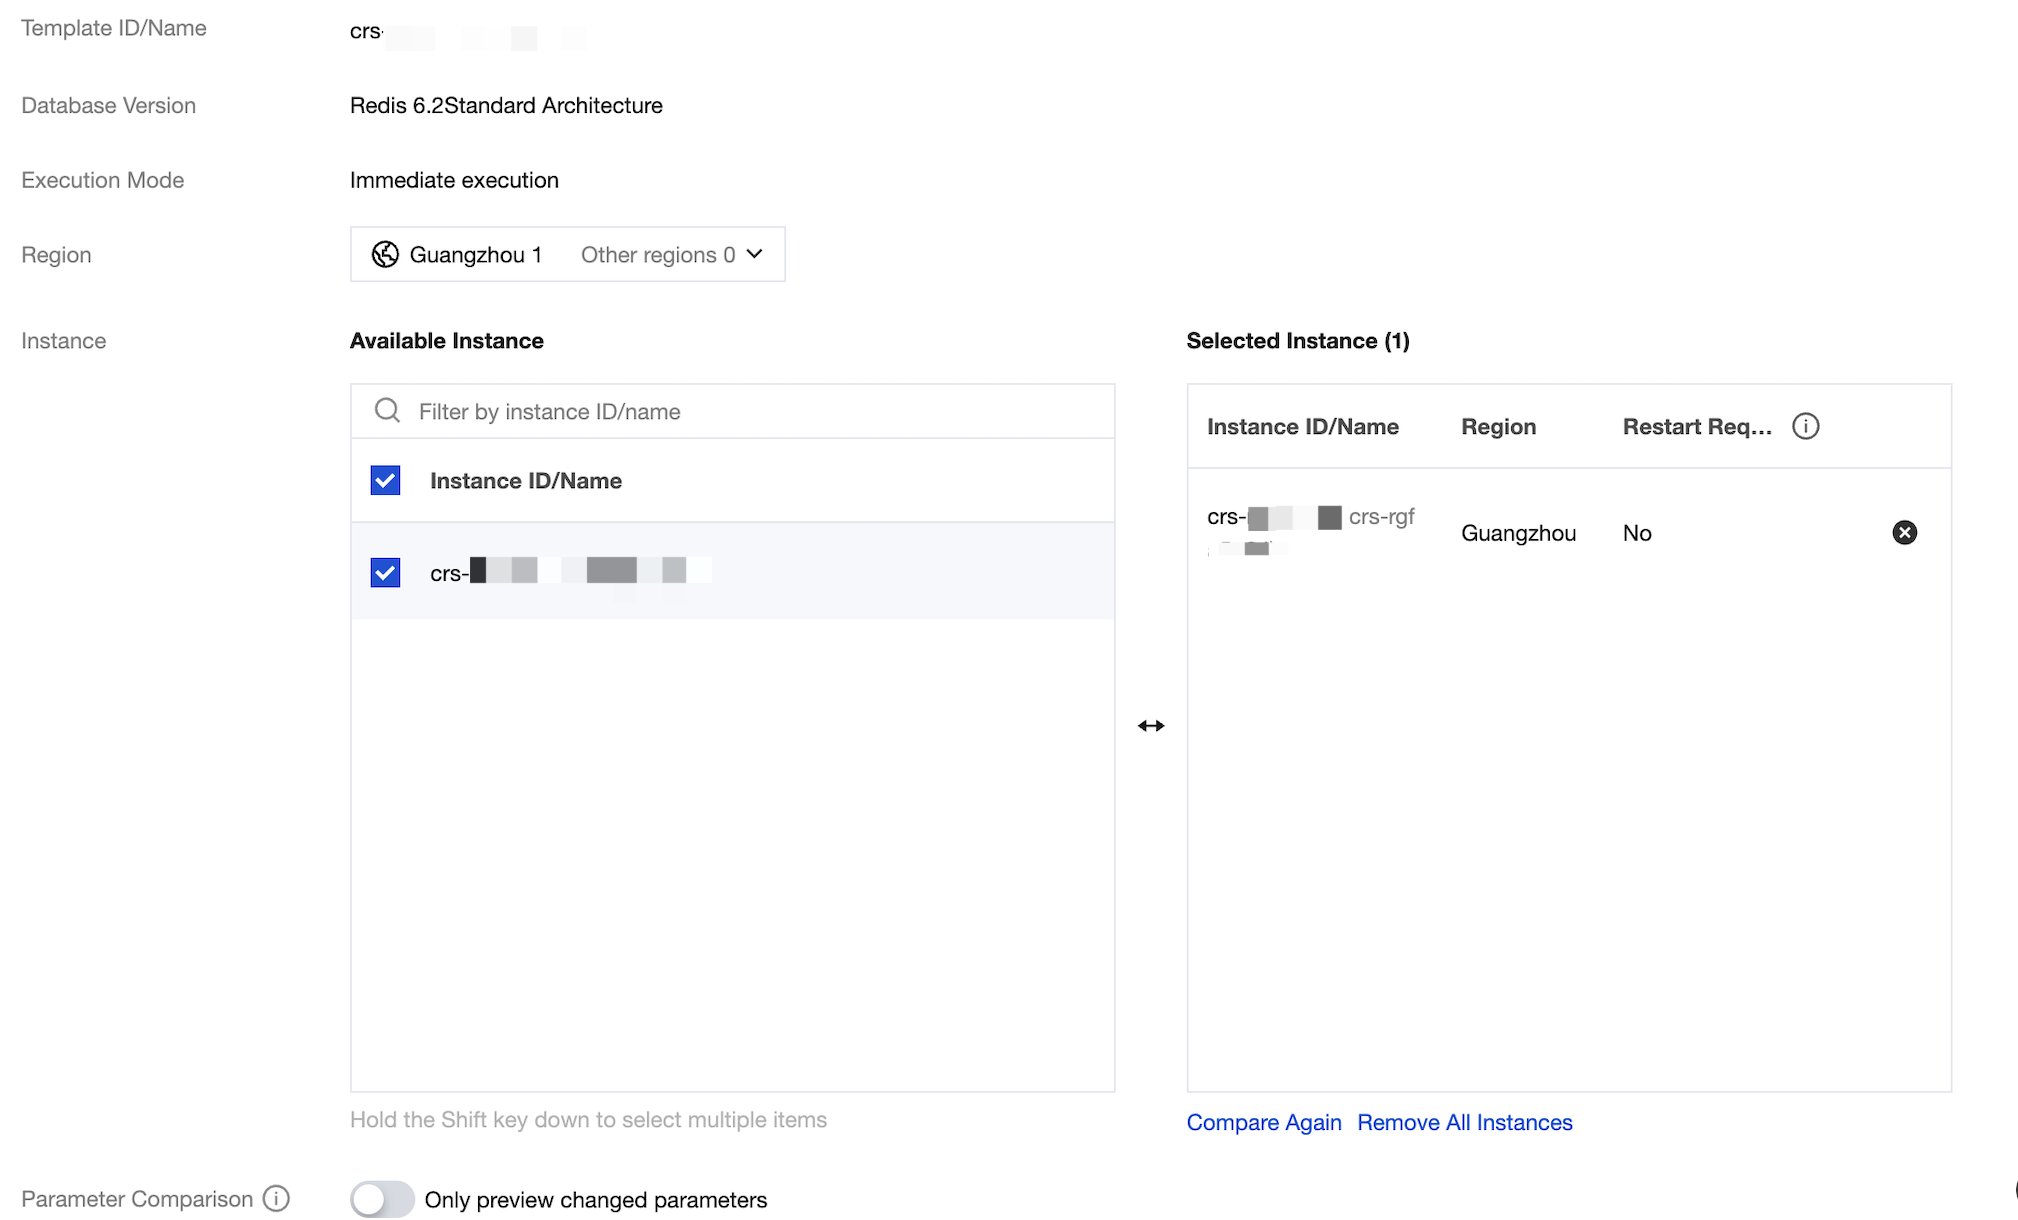Expand the Other regions dropdown chevron
Screen dimensions: 2018x1220
click(755, 254)
